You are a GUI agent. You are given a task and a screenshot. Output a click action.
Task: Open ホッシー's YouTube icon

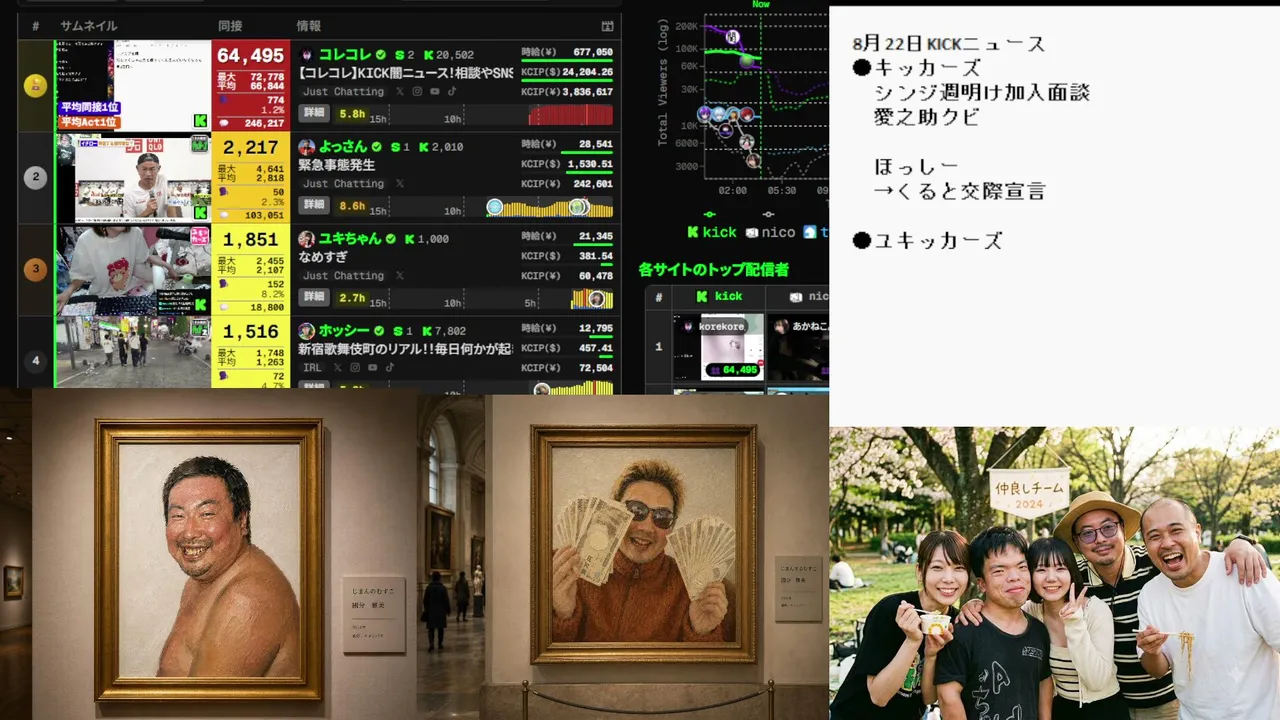pyautogui.click(x=372, y=368)
